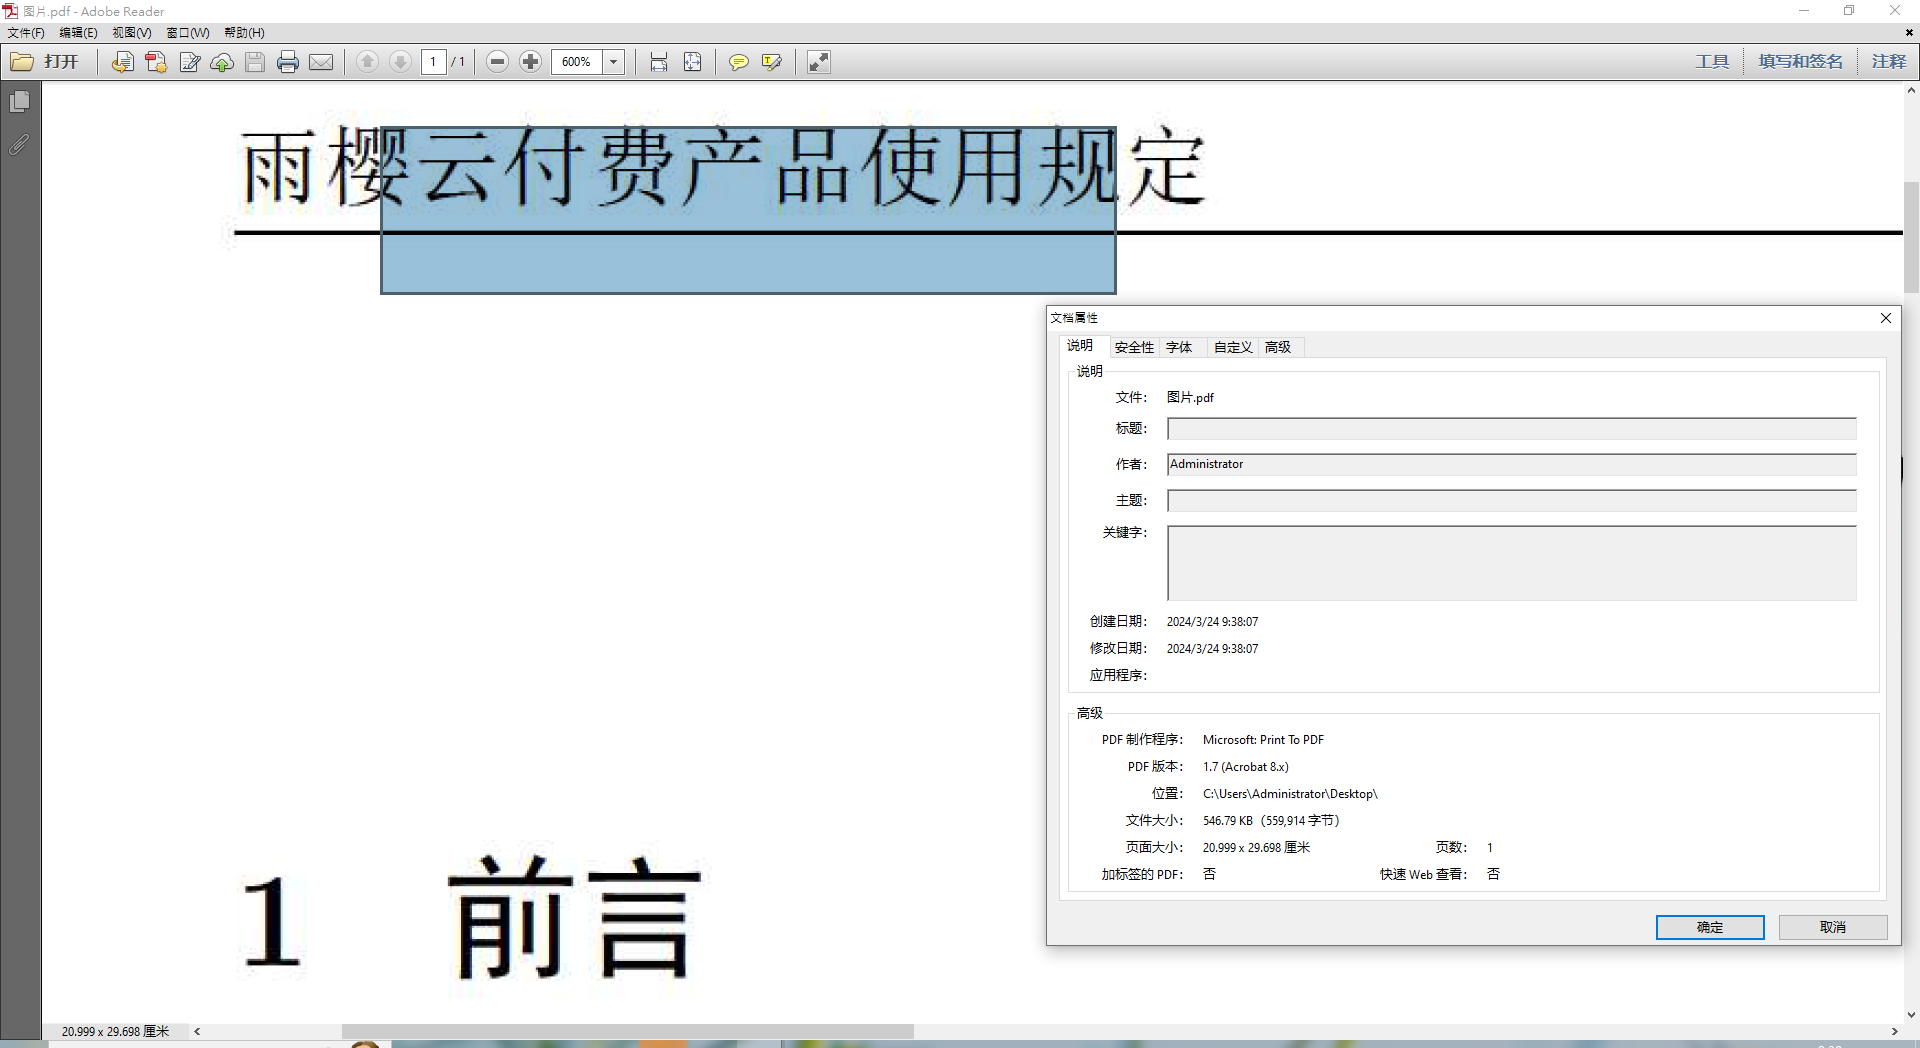Click the Microsoft: Print To PDF text
Image resolution: width=1920 pixels, height=1048 pixels.
(1263, 740)
